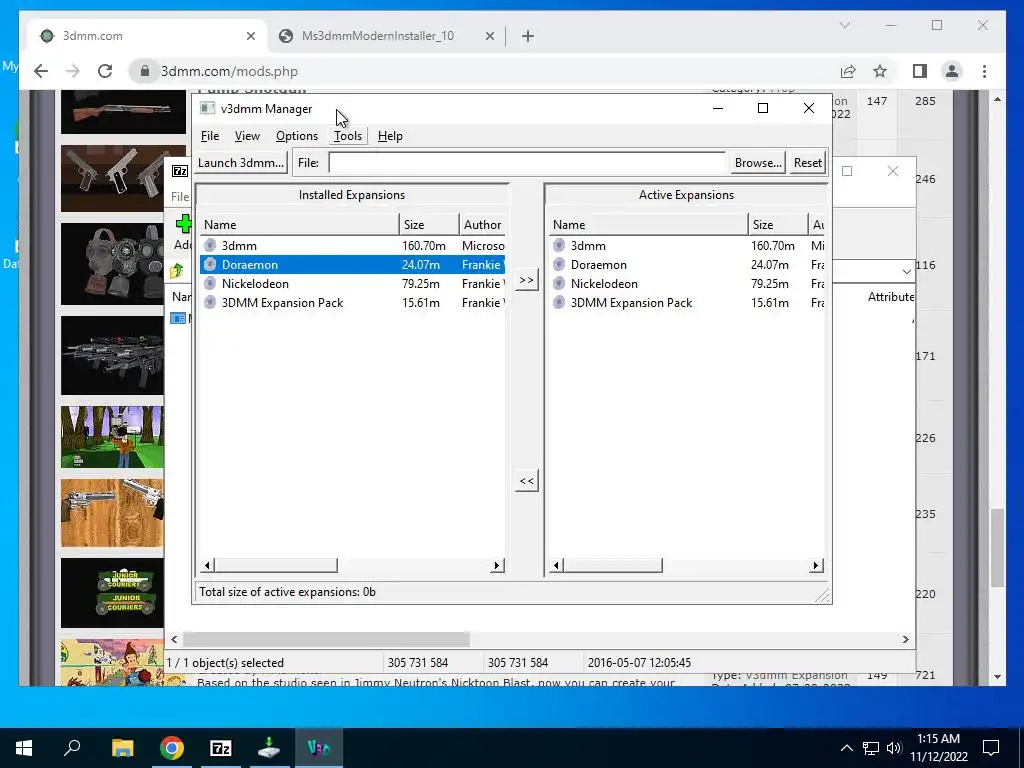Open the View menu
1024x768 pixels.
247,136
